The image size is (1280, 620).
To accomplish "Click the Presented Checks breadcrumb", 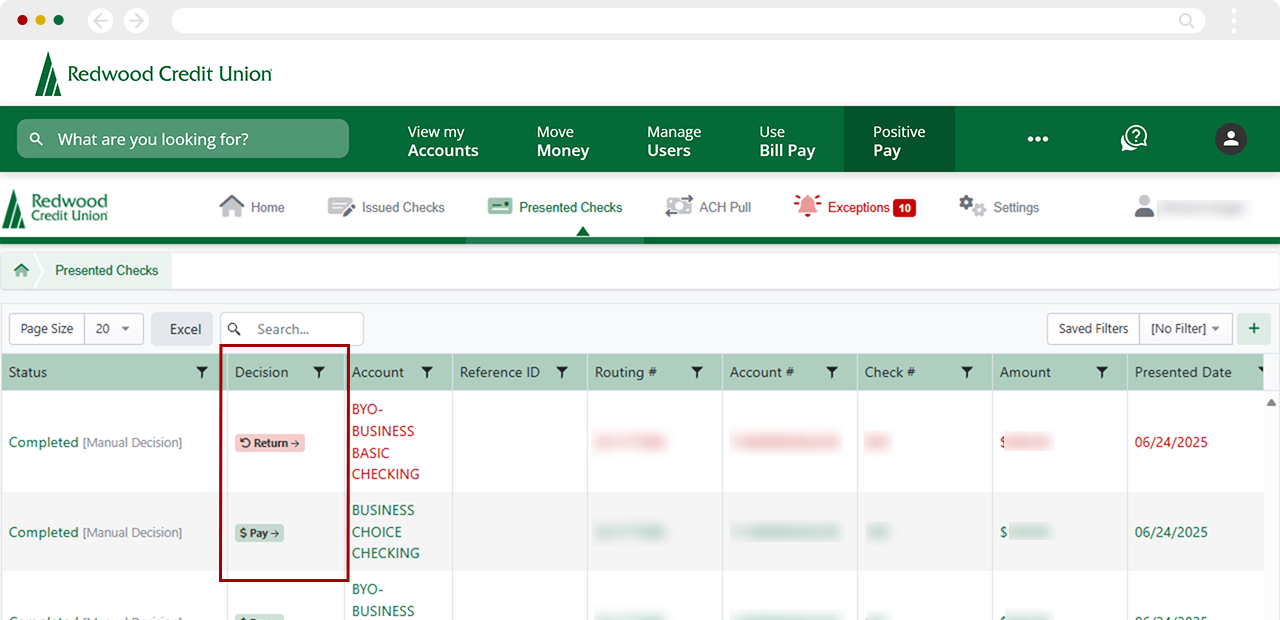I will click(107, 270).
